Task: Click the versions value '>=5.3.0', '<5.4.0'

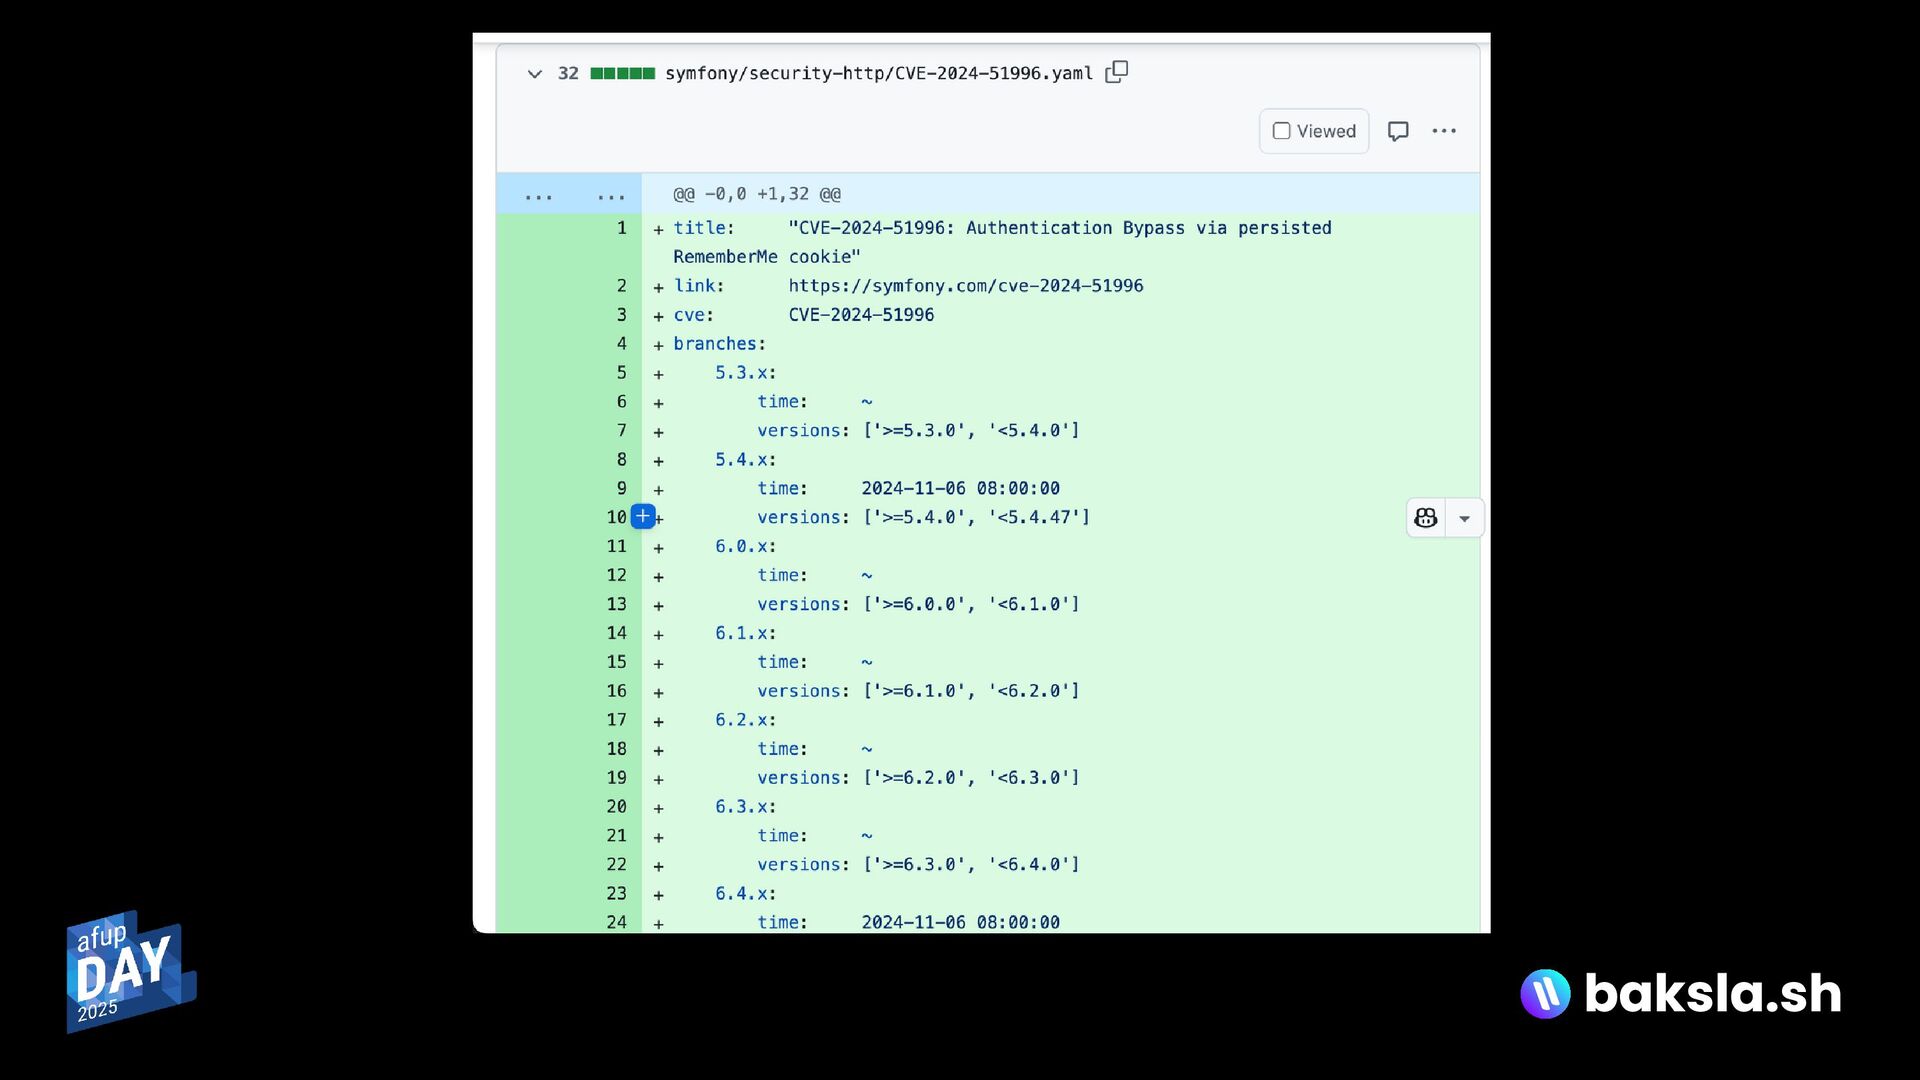Action: click(971, 431)
